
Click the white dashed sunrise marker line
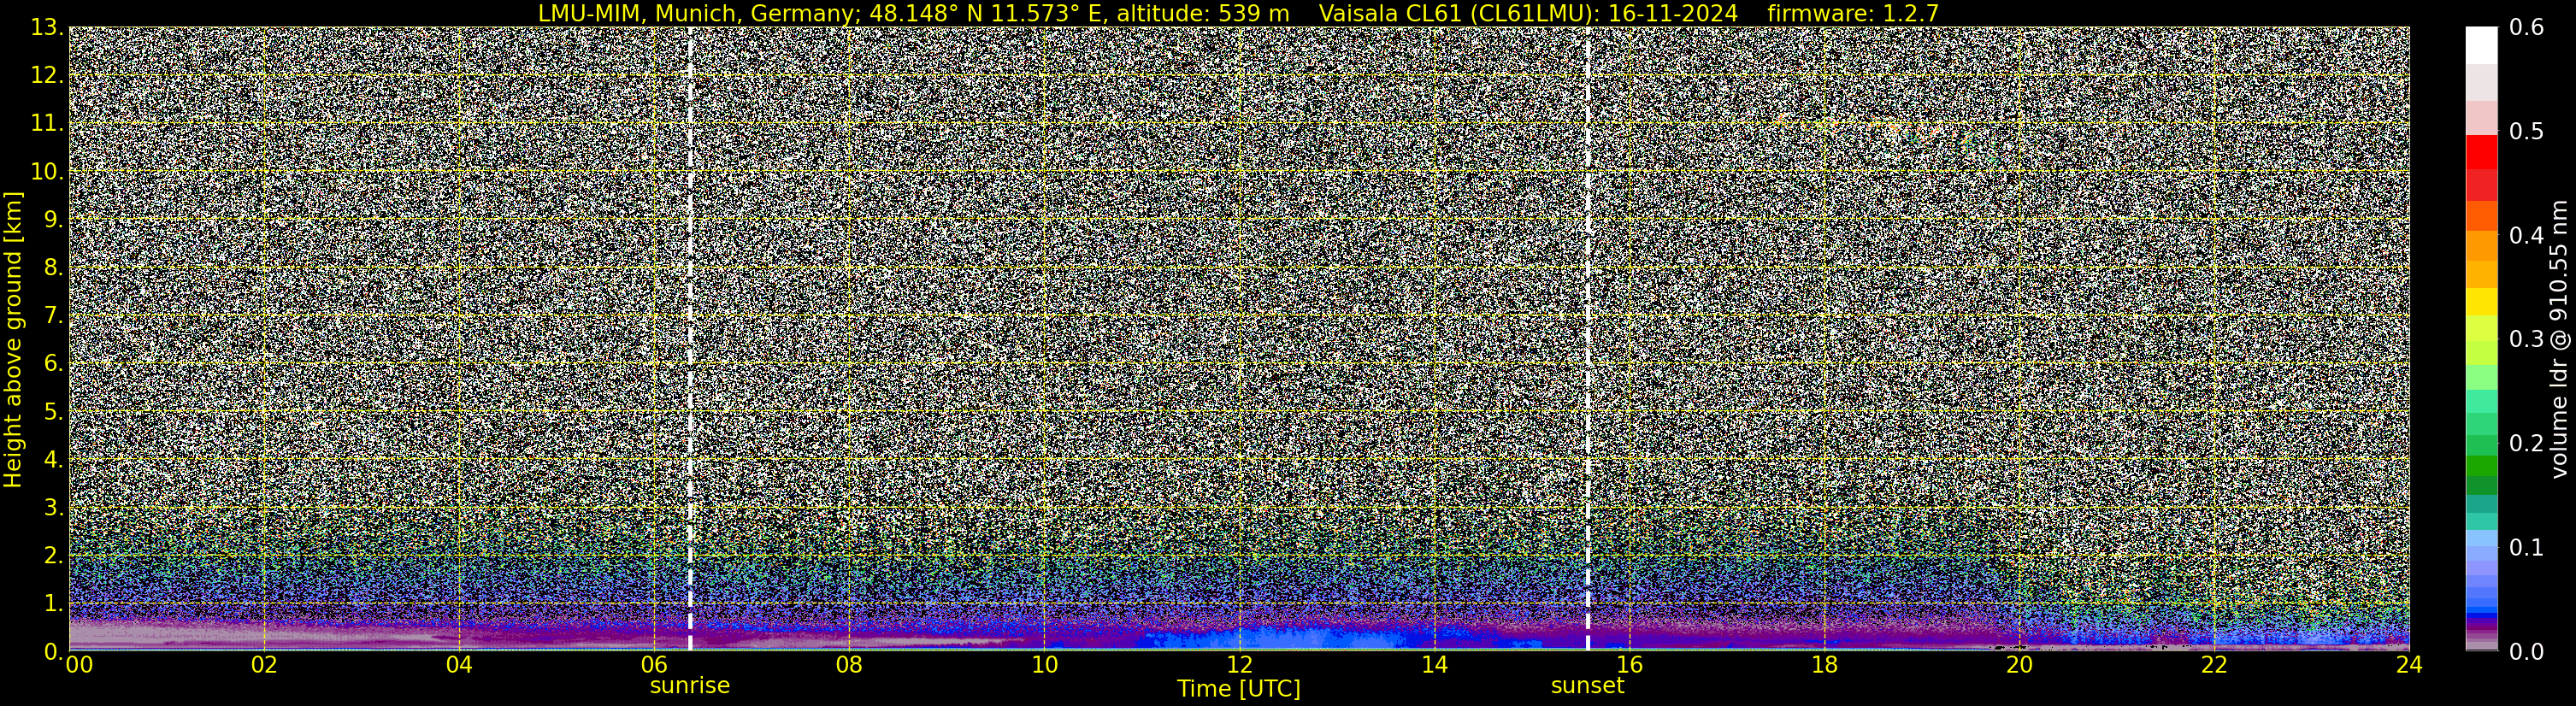(x=690, y=339)
